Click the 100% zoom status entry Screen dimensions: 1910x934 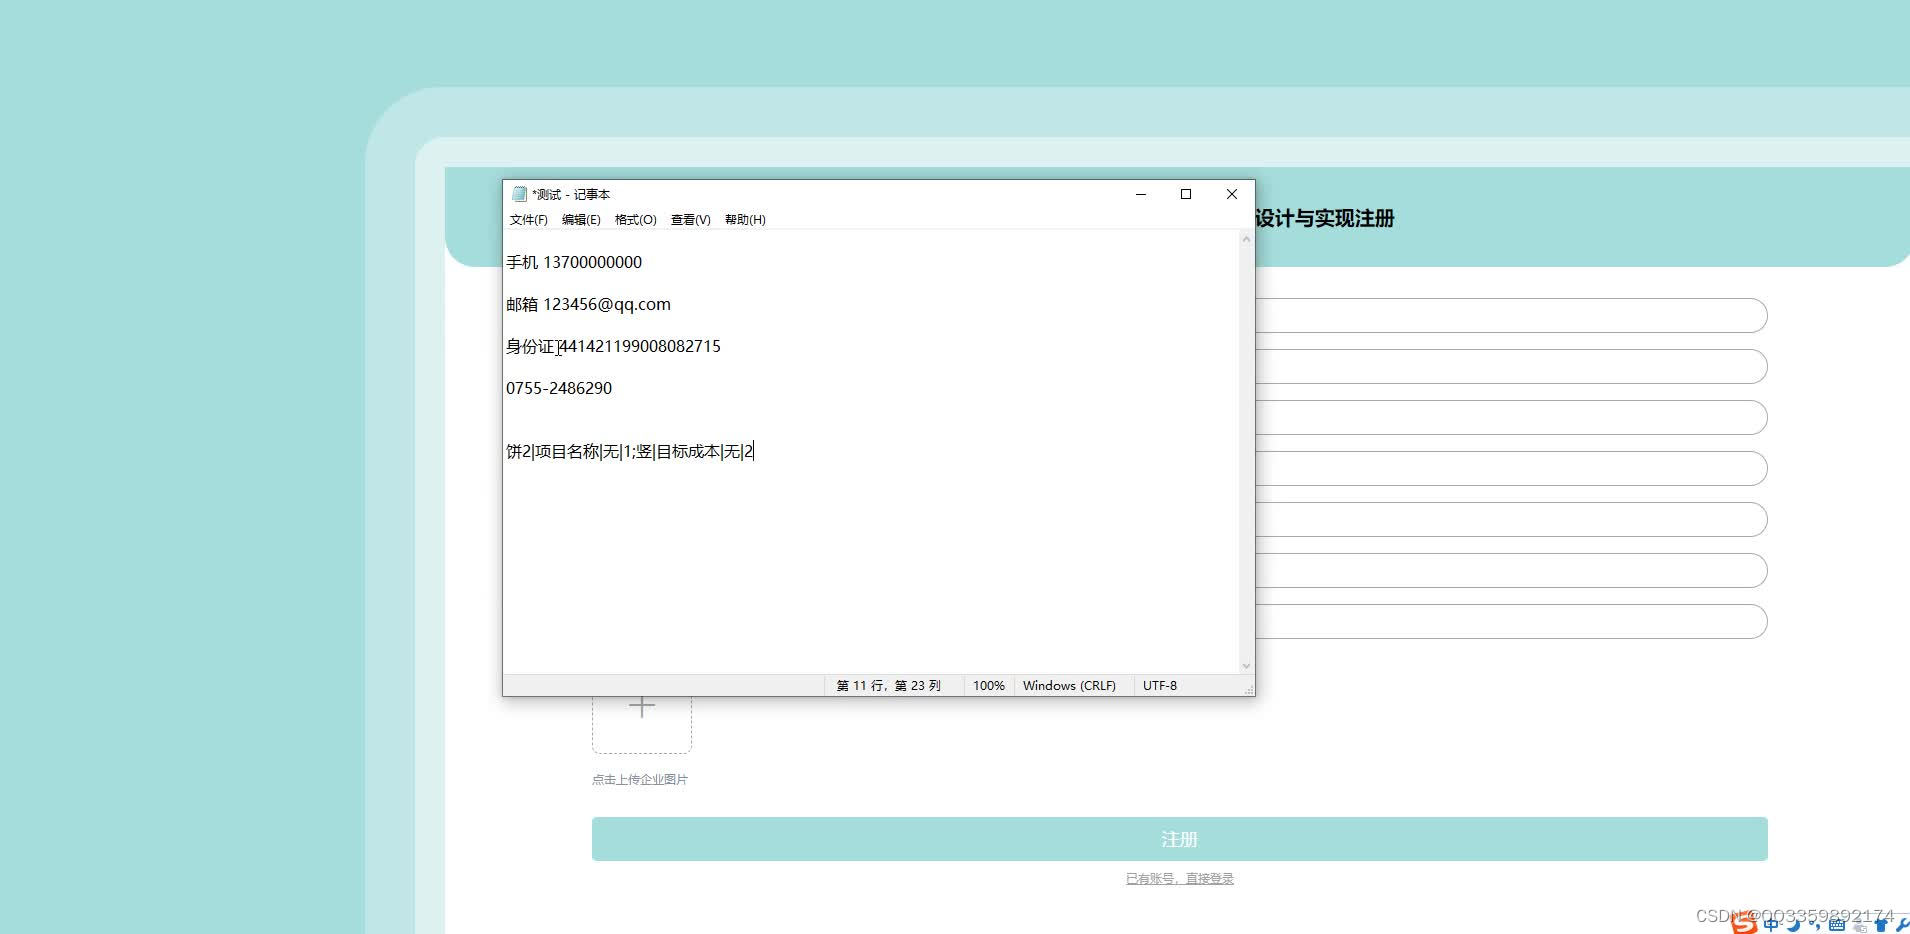[988, 686]
